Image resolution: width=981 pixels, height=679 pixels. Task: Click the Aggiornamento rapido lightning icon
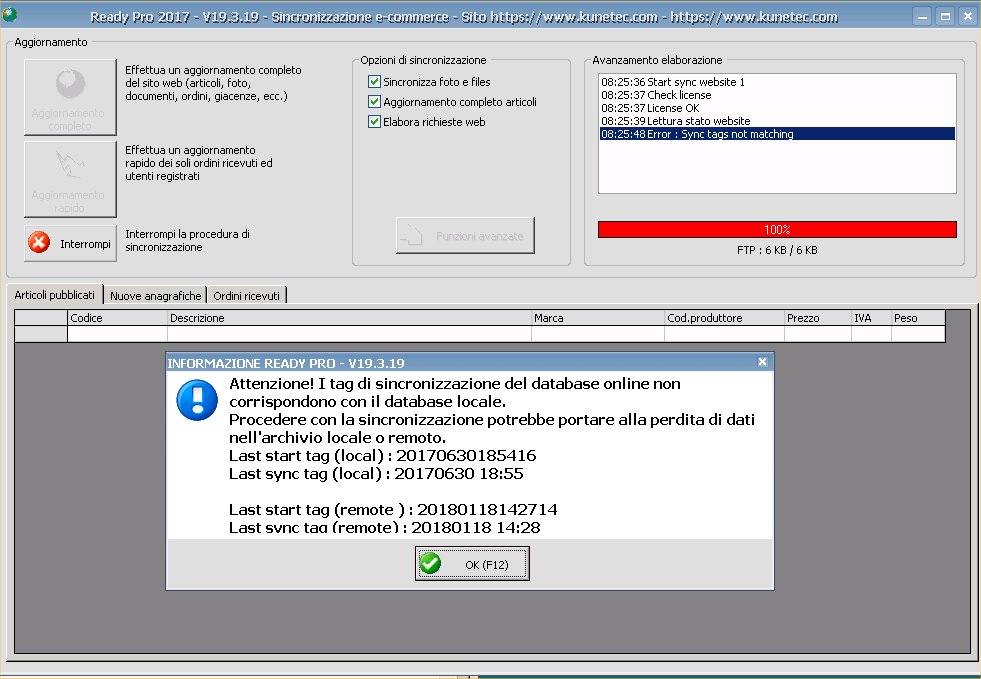click(x=70, y=164)
